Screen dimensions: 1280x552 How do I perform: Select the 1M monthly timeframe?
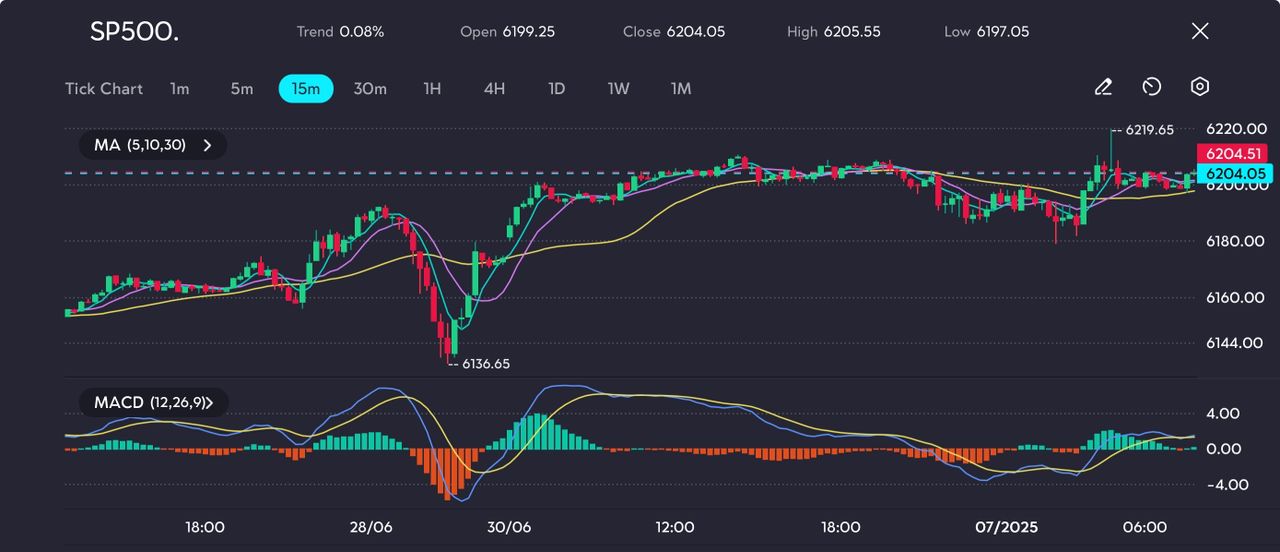point(681,89)
